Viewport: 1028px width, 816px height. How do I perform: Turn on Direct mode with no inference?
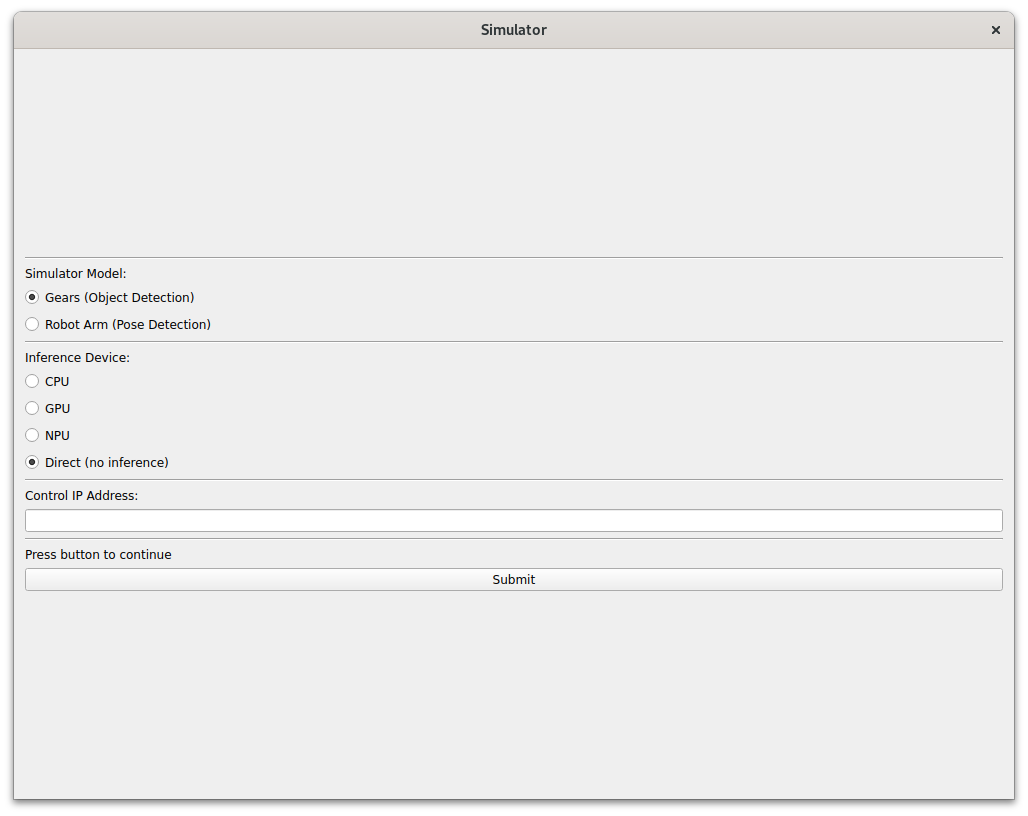click(x=32, y=462)
